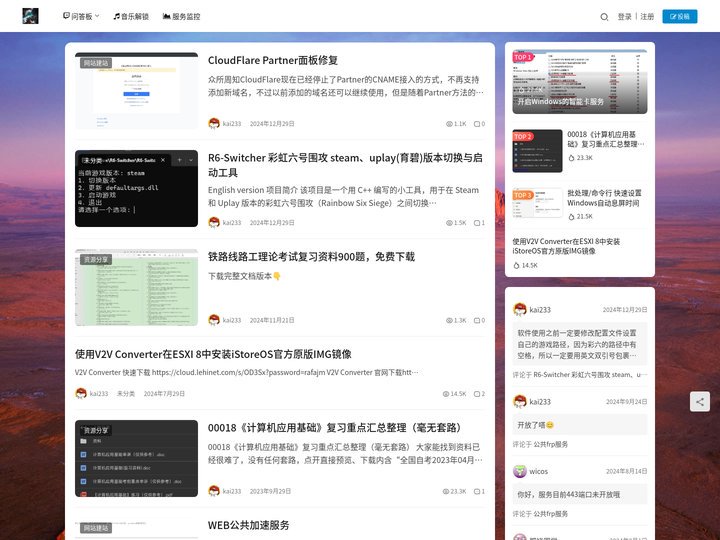Open the CloudFlare Partner article thumbnail
The image size is (720, 540).
(136, 90)
